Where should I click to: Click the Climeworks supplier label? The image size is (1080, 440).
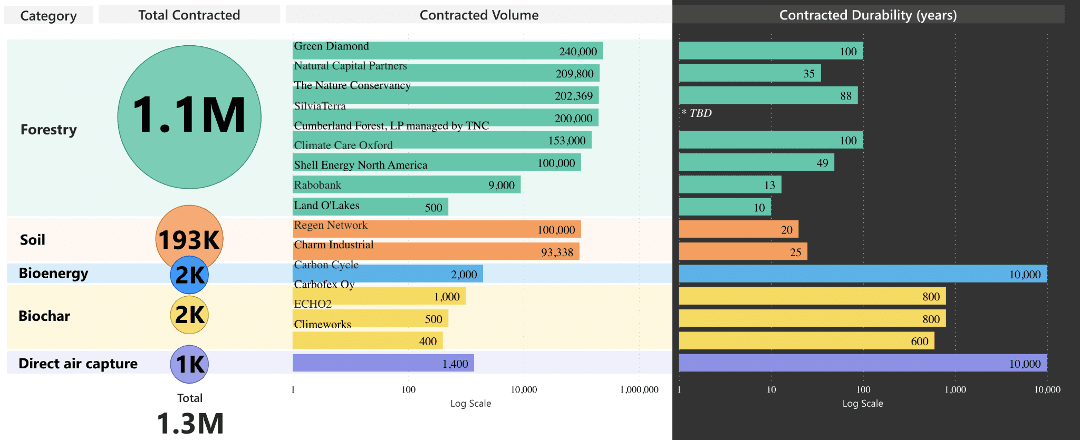322,324
